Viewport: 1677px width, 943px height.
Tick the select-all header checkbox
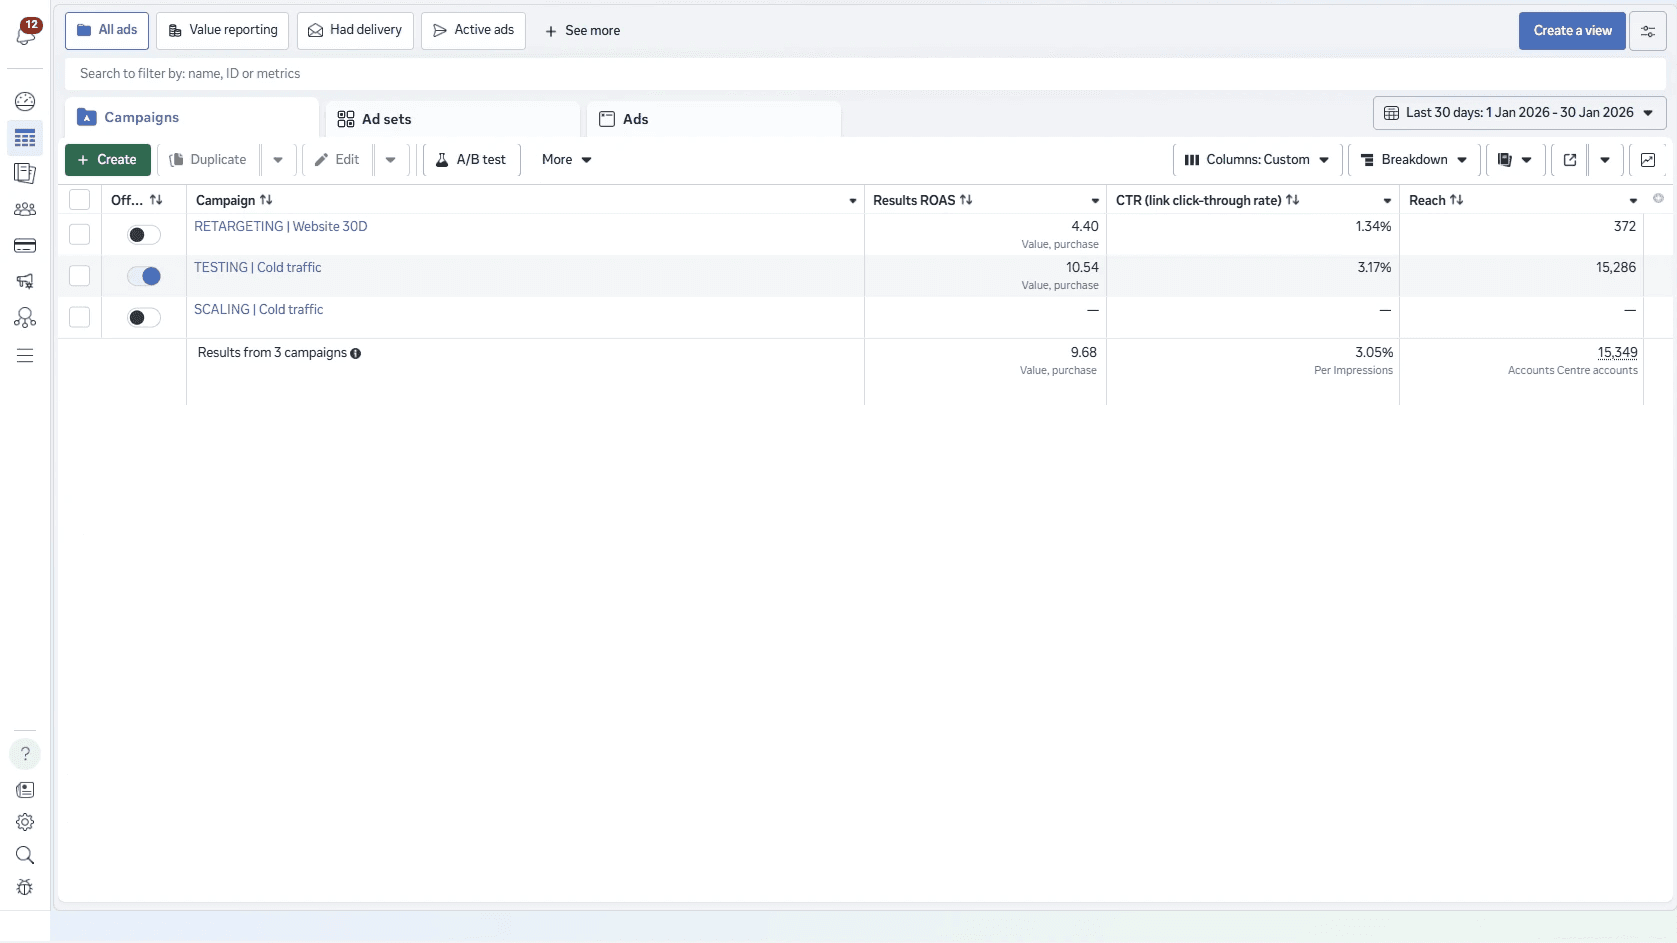[80, 200]
